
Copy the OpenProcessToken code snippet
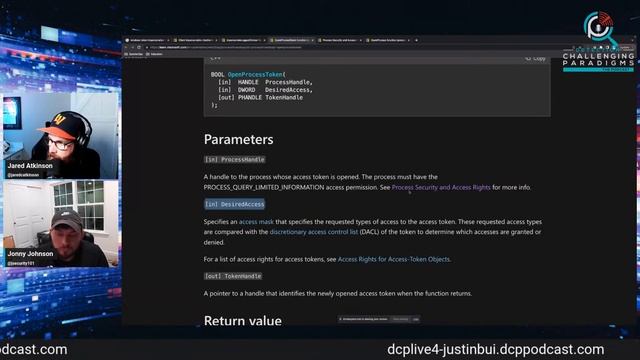click(536, 58)
